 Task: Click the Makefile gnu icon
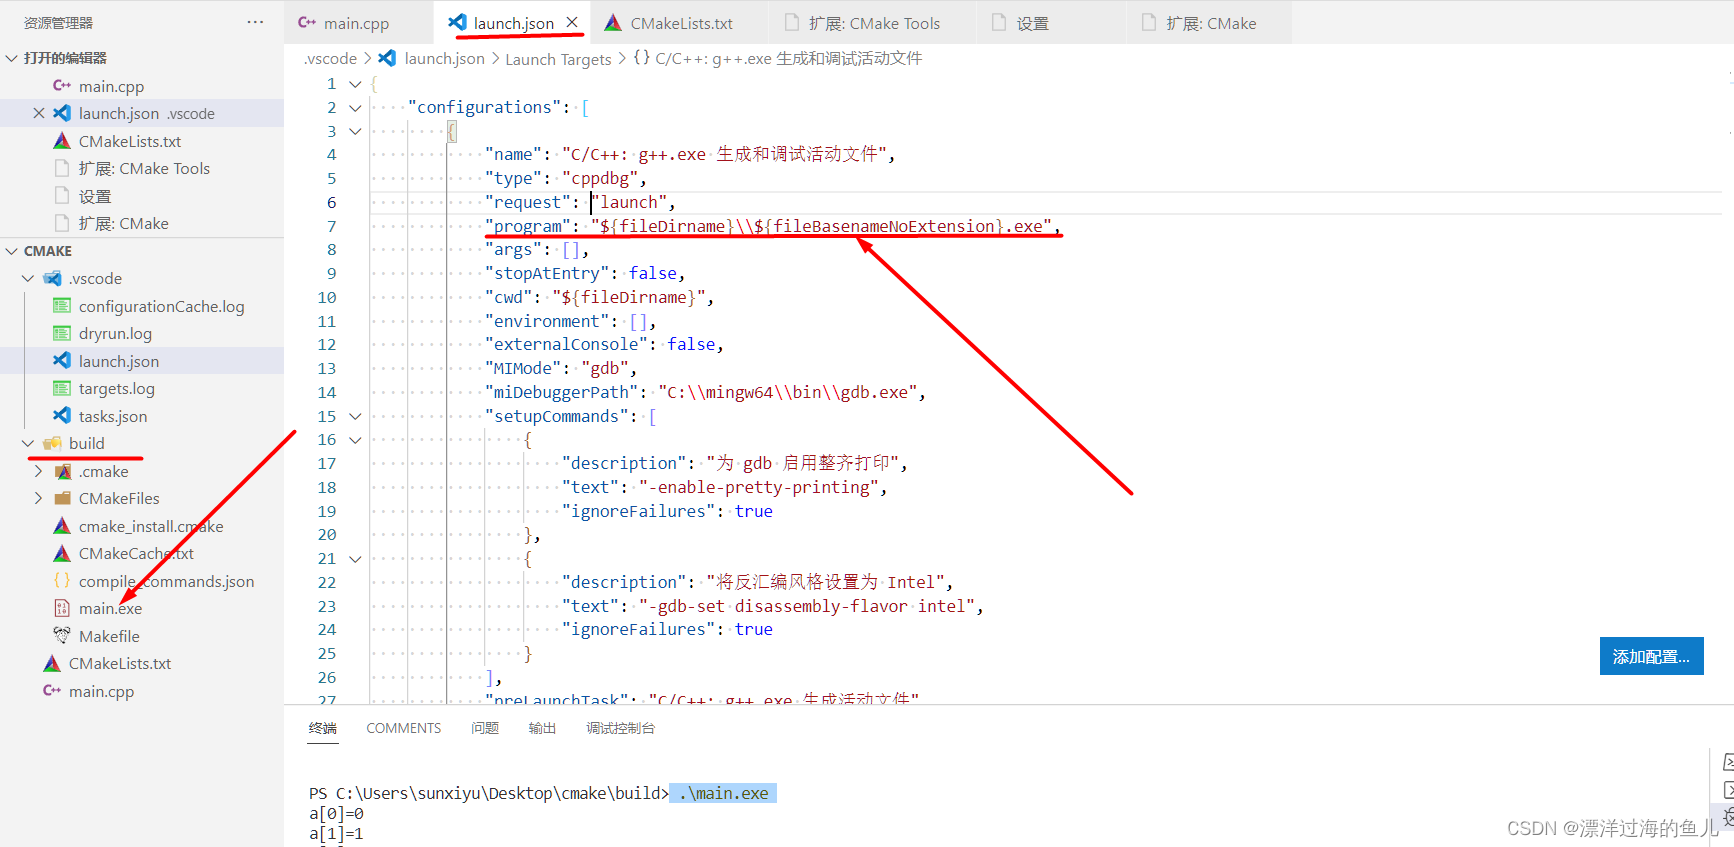tap(62, 636)
